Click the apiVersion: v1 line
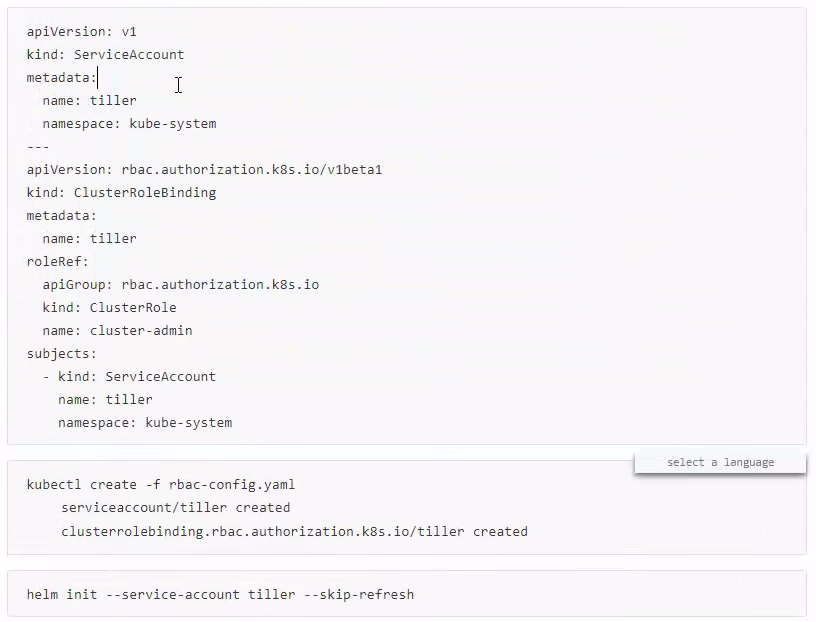This screenshot has width=816, height=622. (78, 31)
